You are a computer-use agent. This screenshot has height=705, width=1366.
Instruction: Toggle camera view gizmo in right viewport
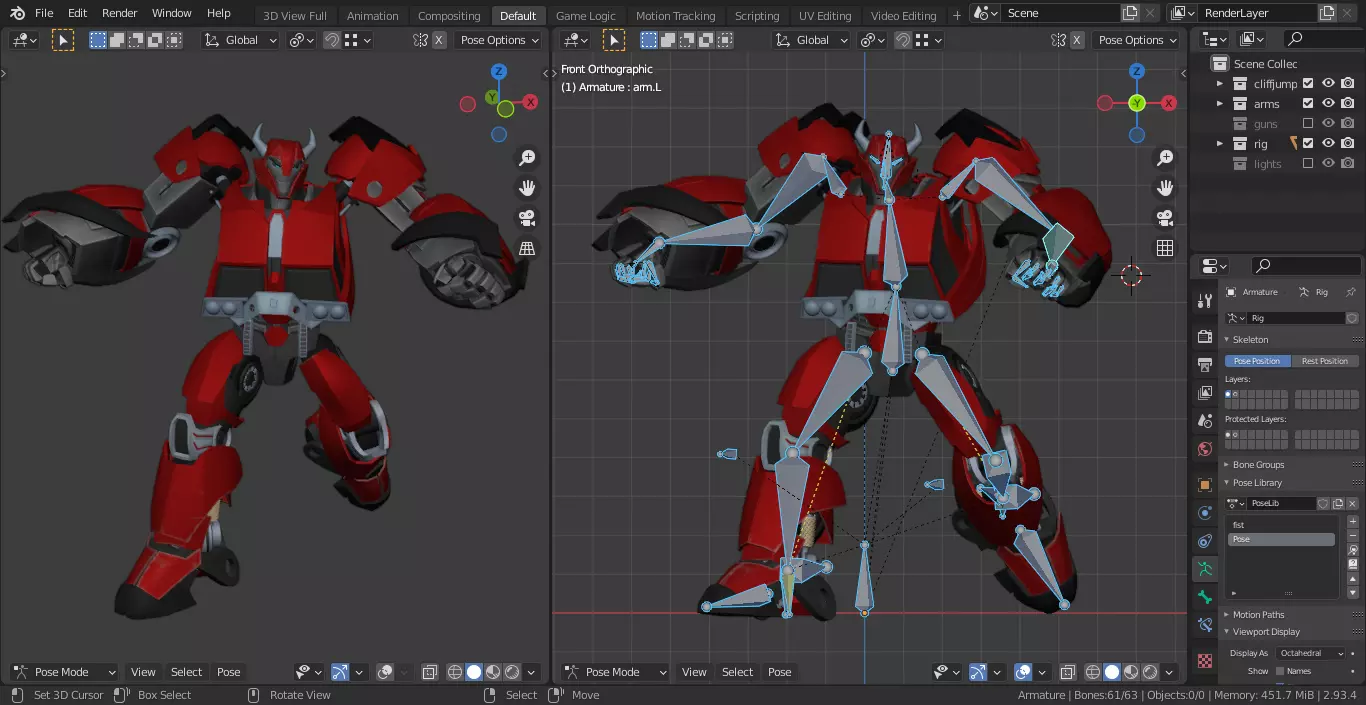(1165, 218)
